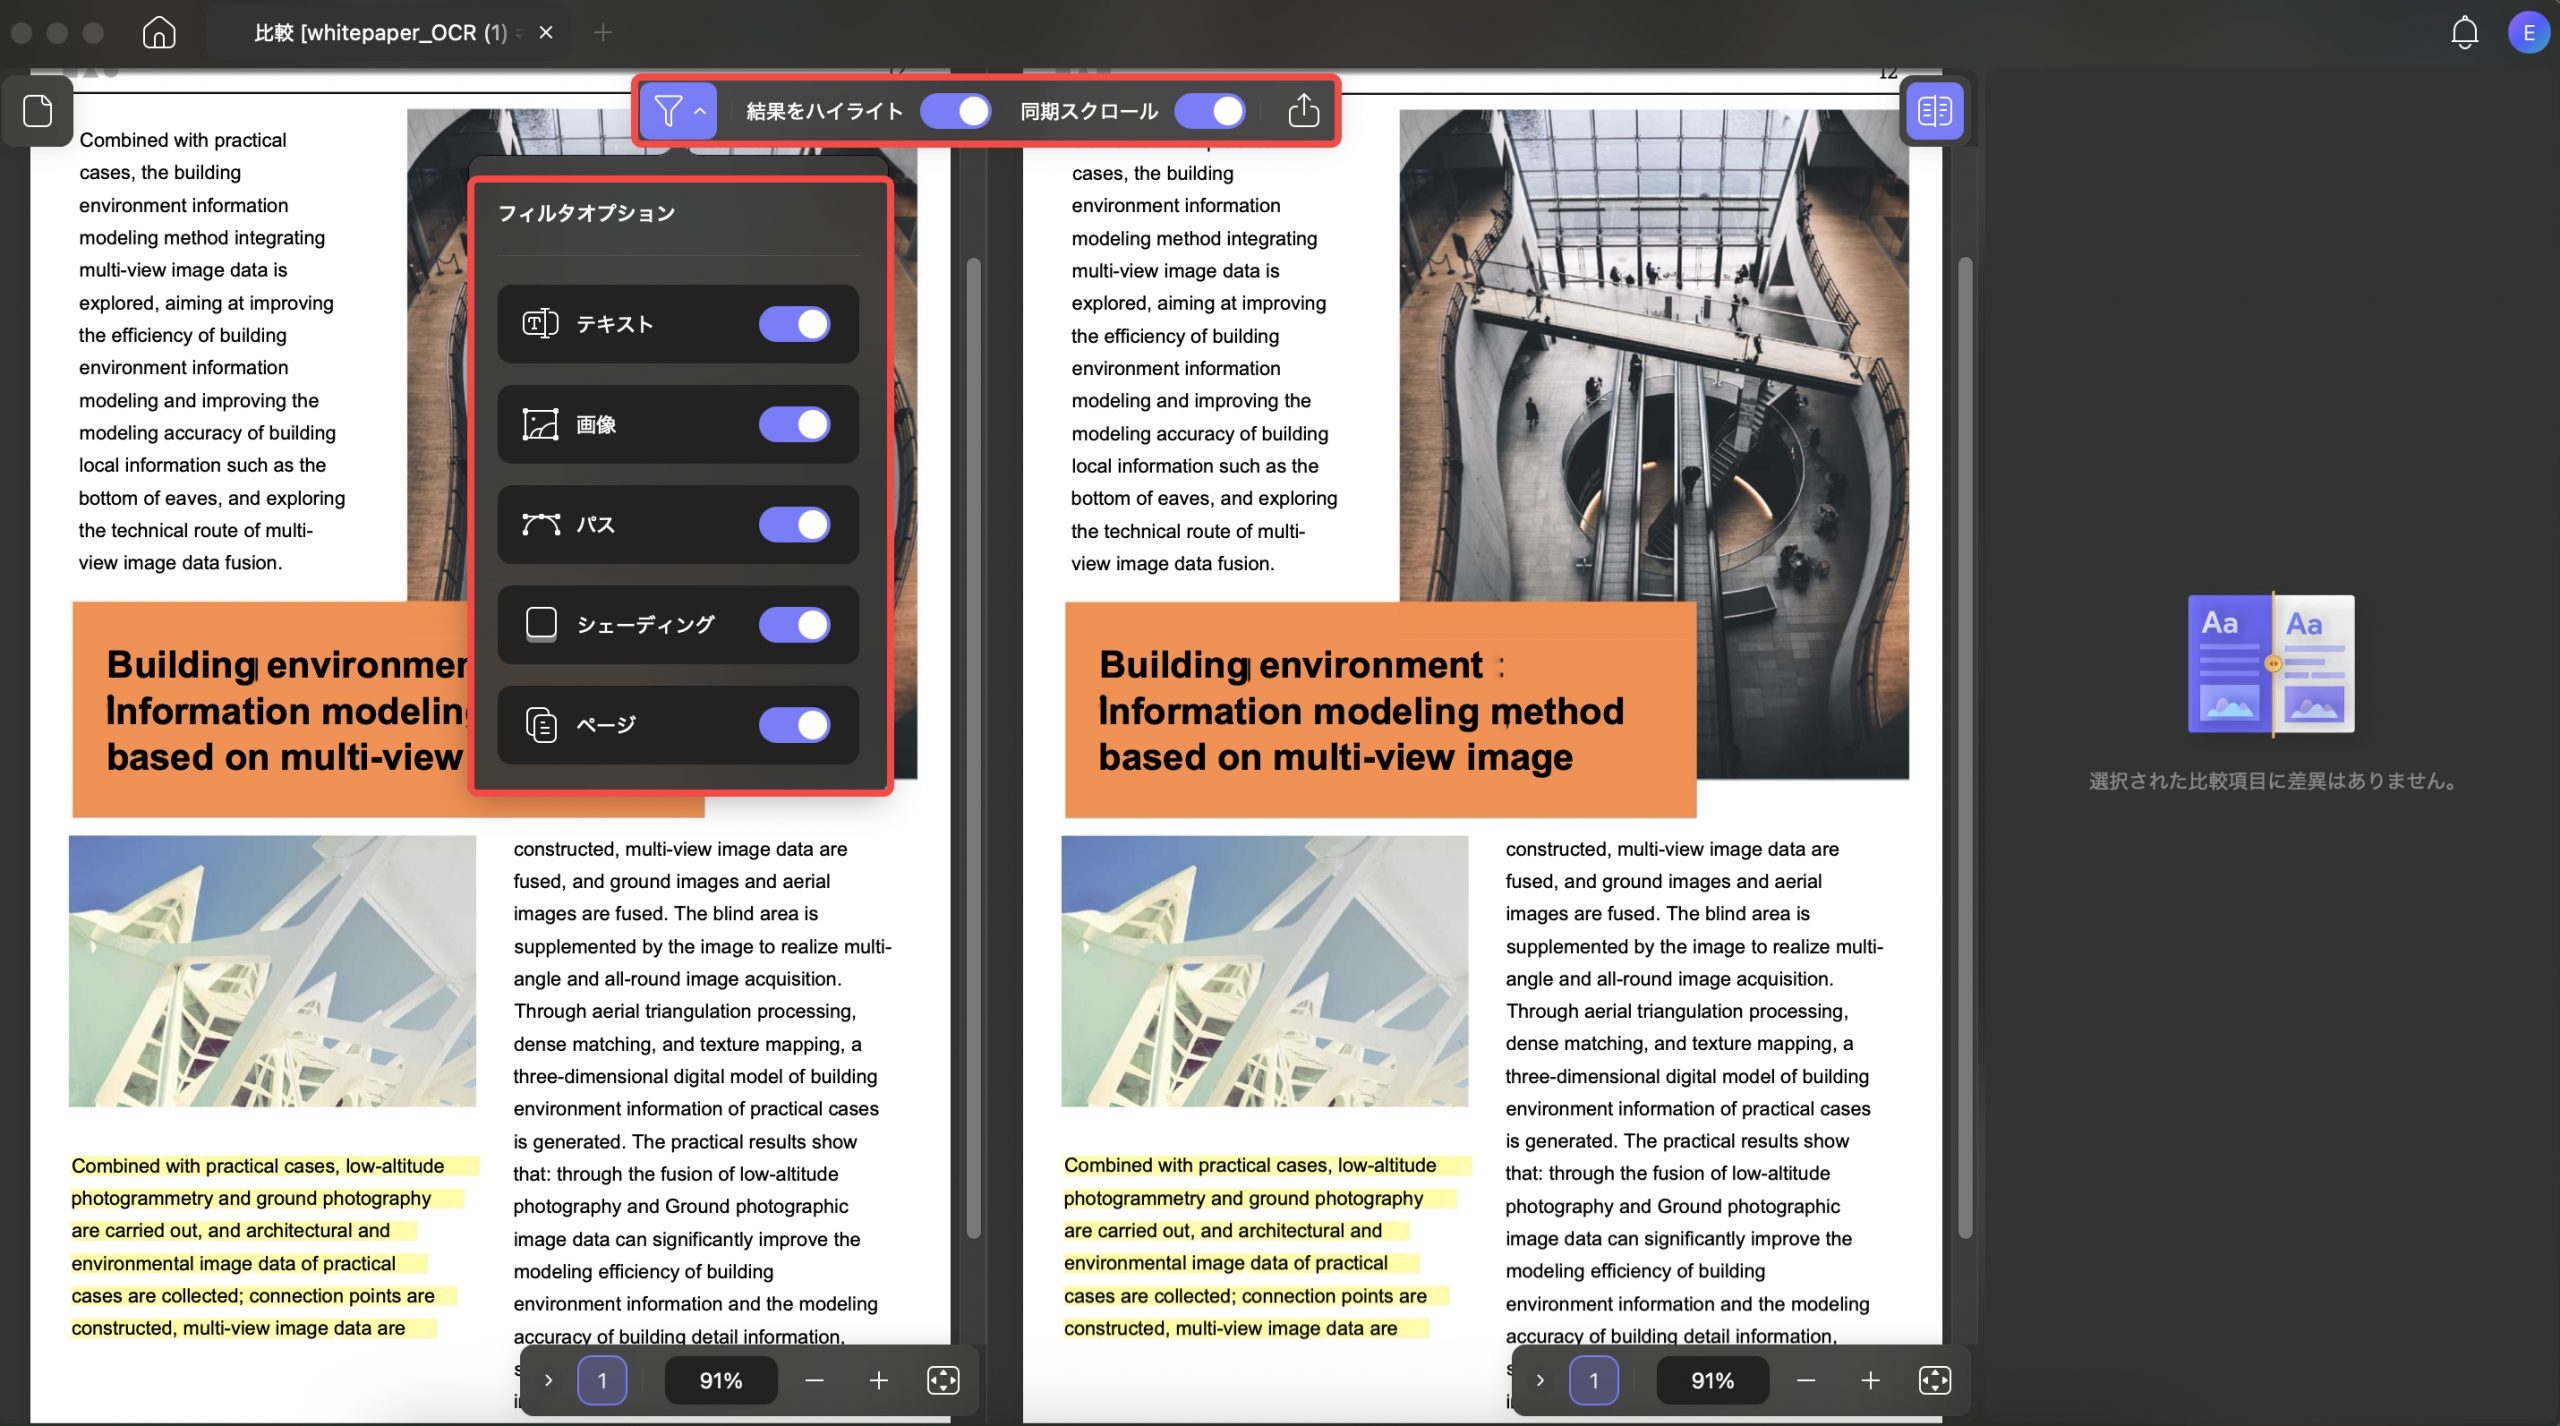
Task: Toggle the 結果をハイライト switch
Action: [x=956, y=111]
